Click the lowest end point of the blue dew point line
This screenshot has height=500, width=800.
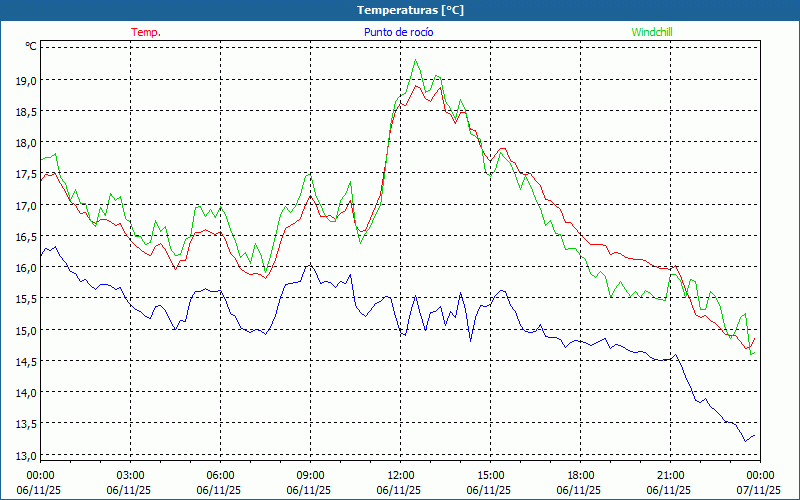pos(745,441)
